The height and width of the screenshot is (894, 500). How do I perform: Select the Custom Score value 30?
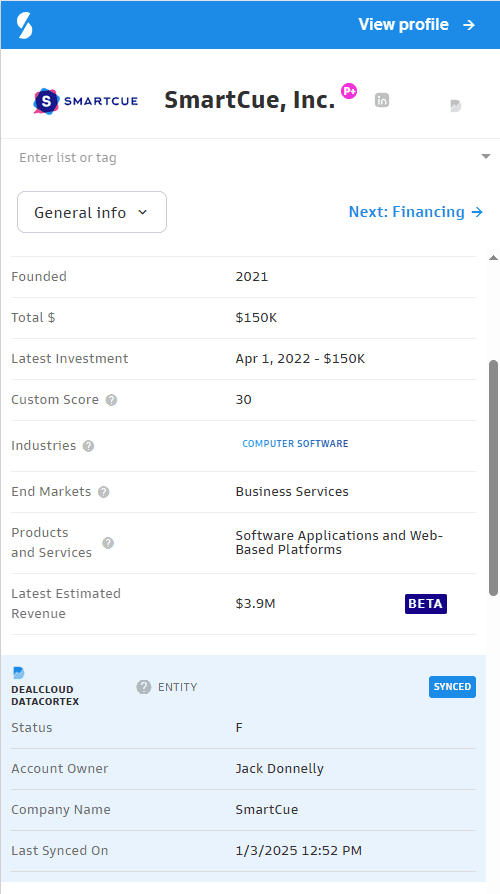pyautogui.click(x=243, y=400)
